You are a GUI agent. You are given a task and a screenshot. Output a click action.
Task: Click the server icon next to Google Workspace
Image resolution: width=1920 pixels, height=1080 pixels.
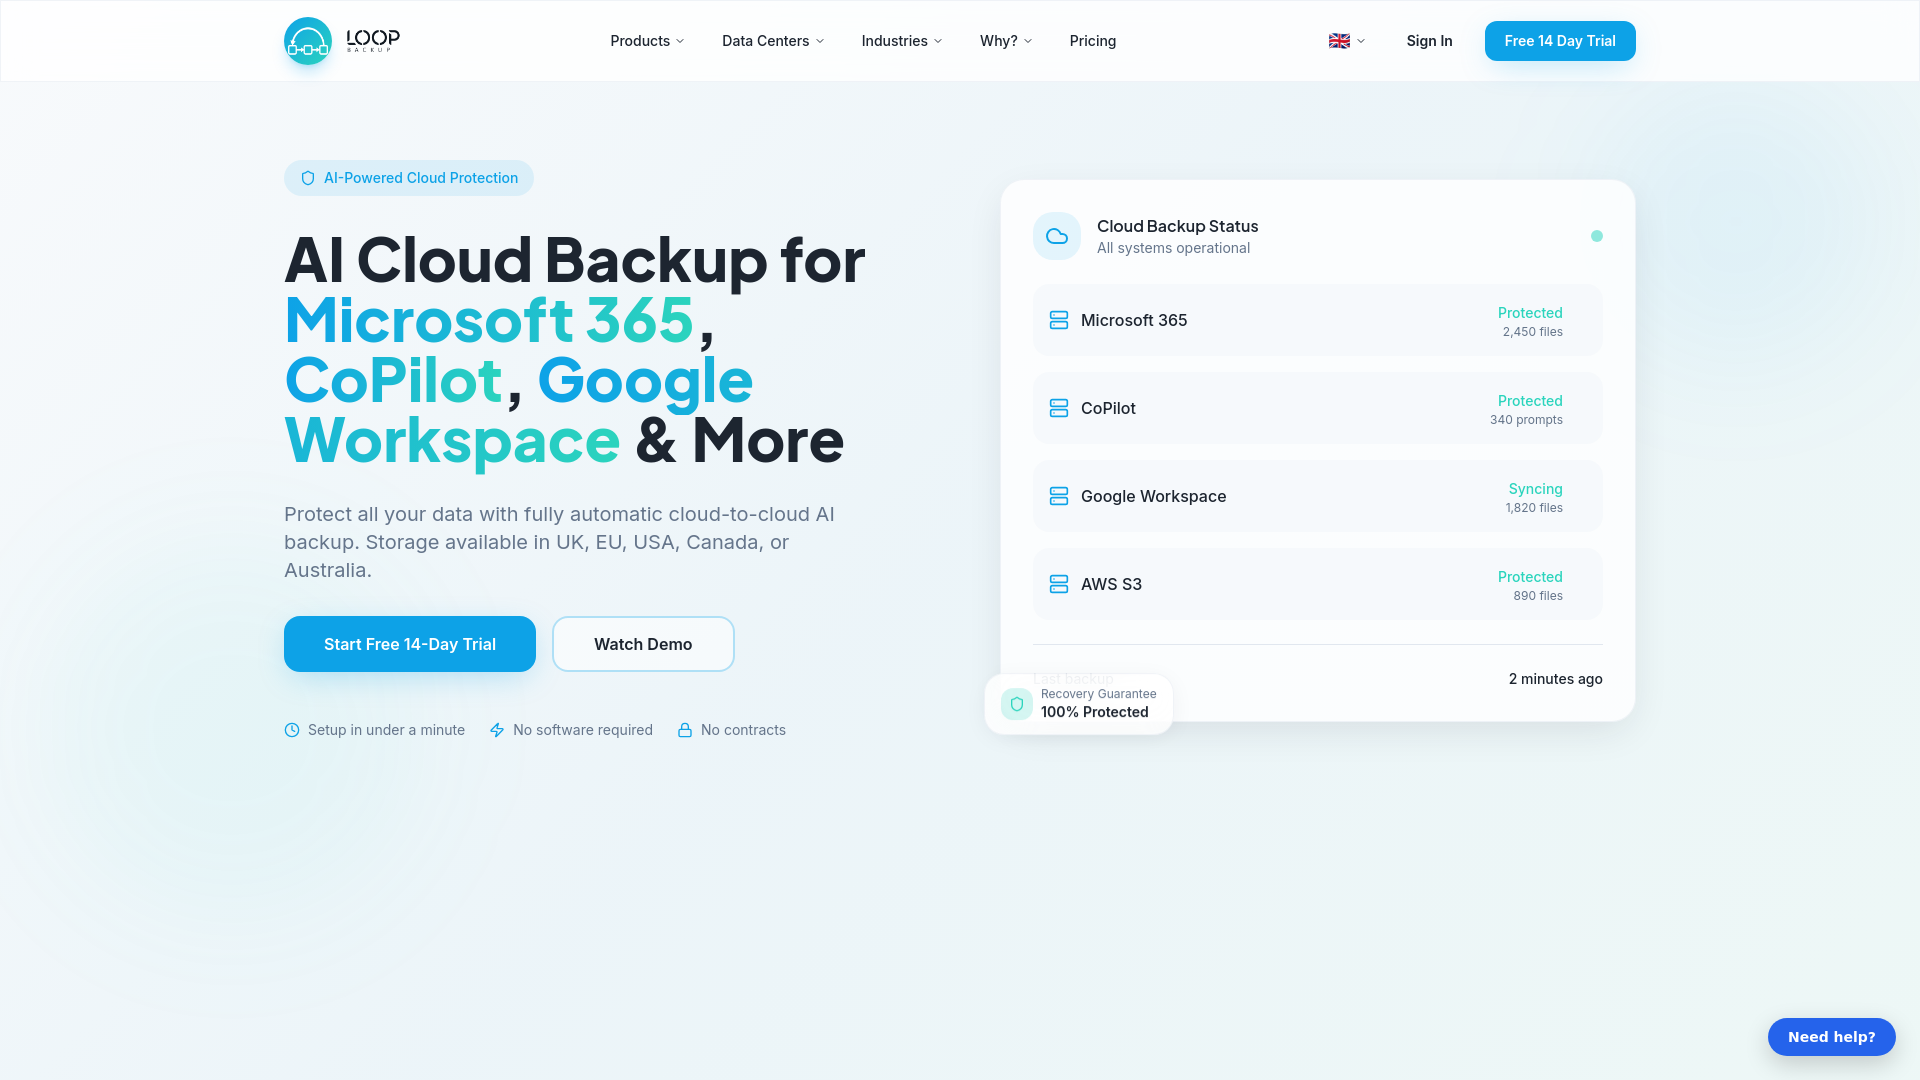coord(1059,496)
